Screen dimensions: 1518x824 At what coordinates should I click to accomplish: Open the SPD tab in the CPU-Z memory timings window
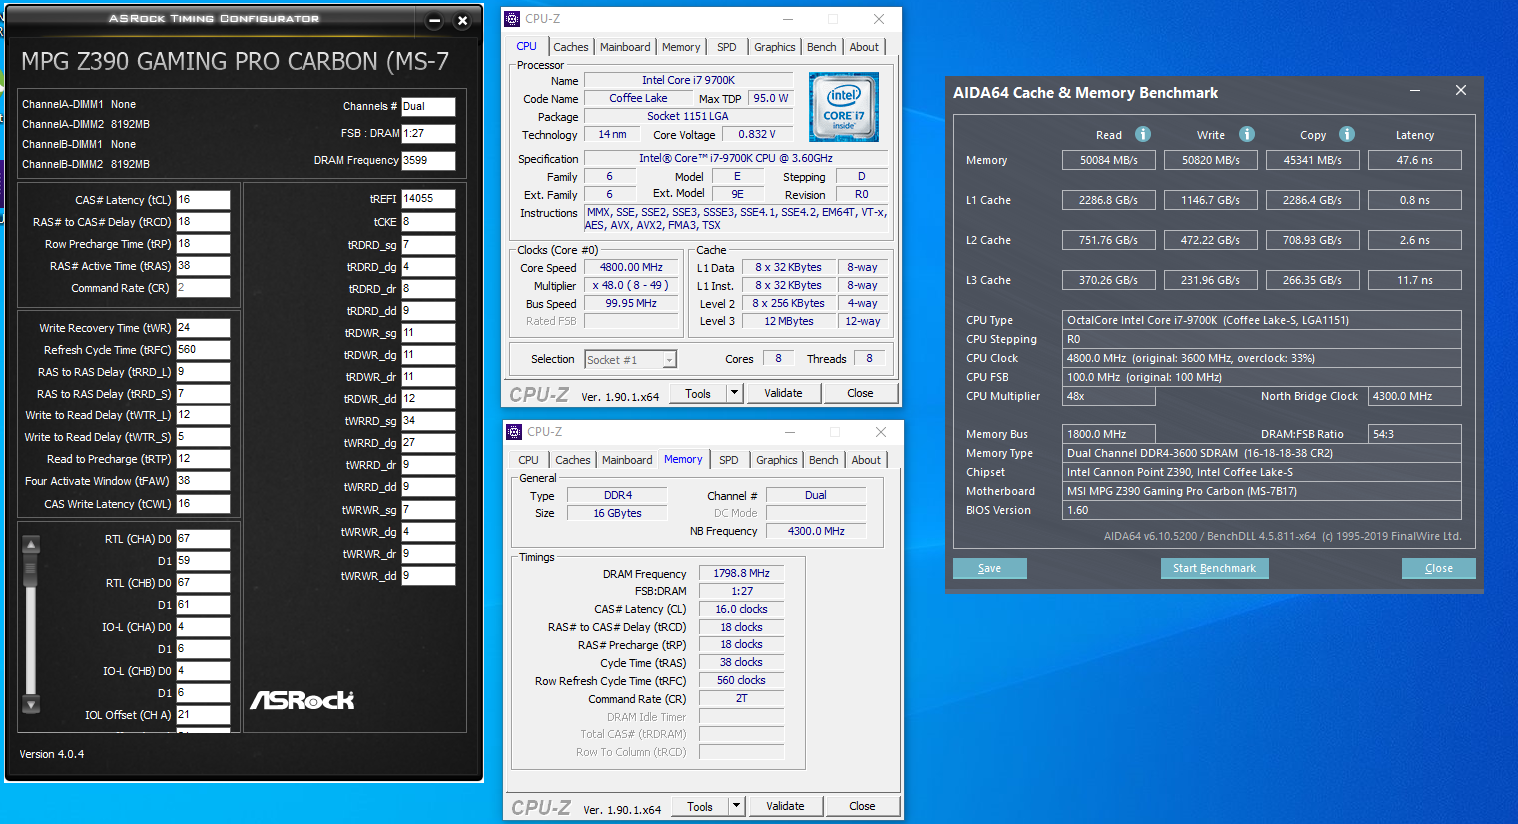(x=729, y=460)
